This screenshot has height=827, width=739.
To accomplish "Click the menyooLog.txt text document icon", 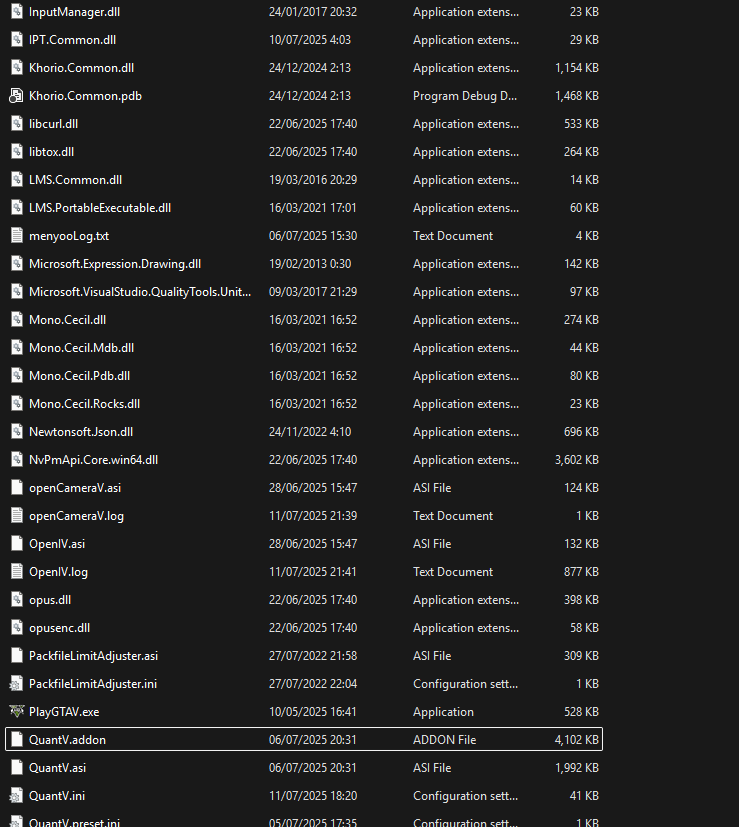I will tap(16, 236).
